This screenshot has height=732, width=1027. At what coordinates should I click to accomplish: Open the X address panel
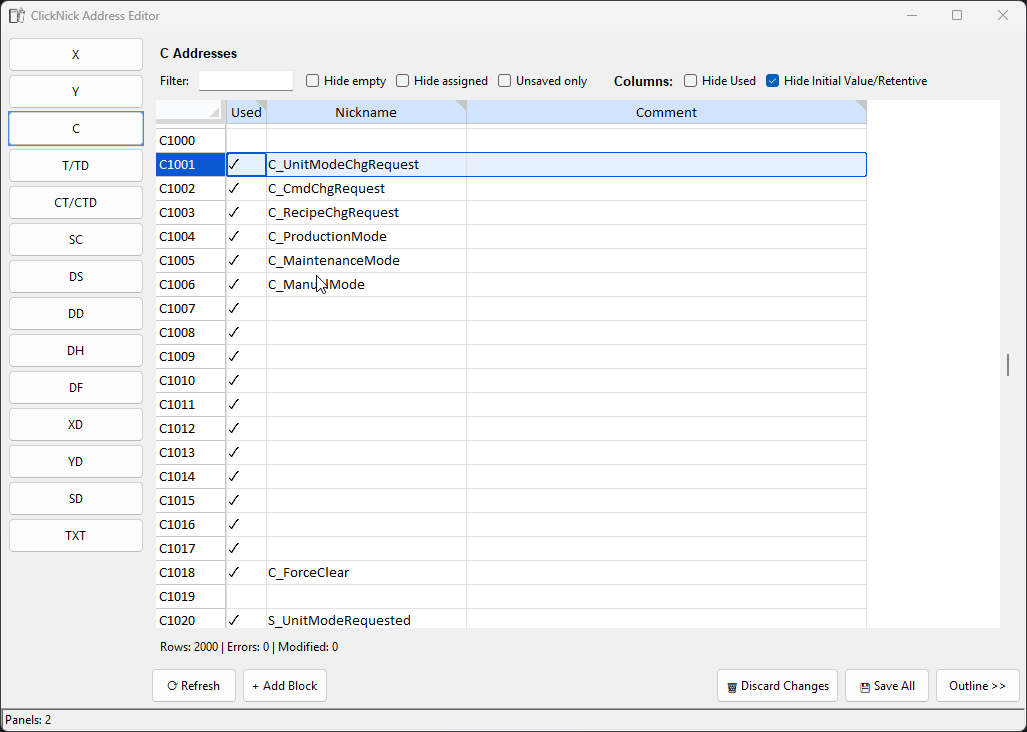pyautogui.click(x=76, y=54)
